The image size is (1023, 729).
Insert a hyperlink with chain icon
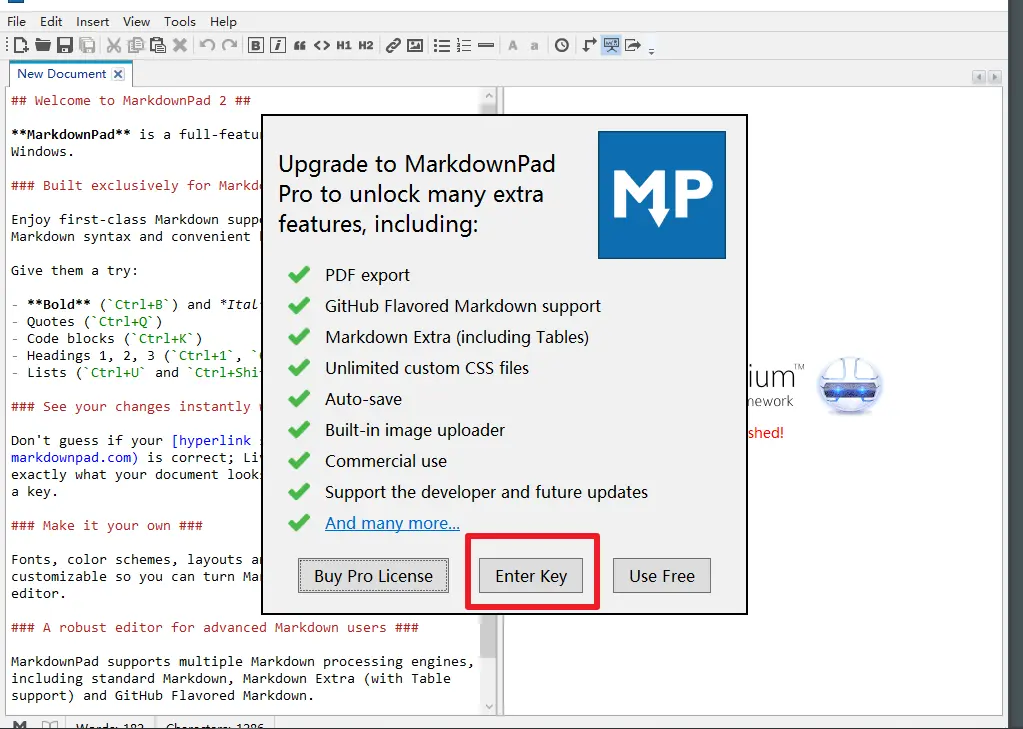tap(393, 45)
